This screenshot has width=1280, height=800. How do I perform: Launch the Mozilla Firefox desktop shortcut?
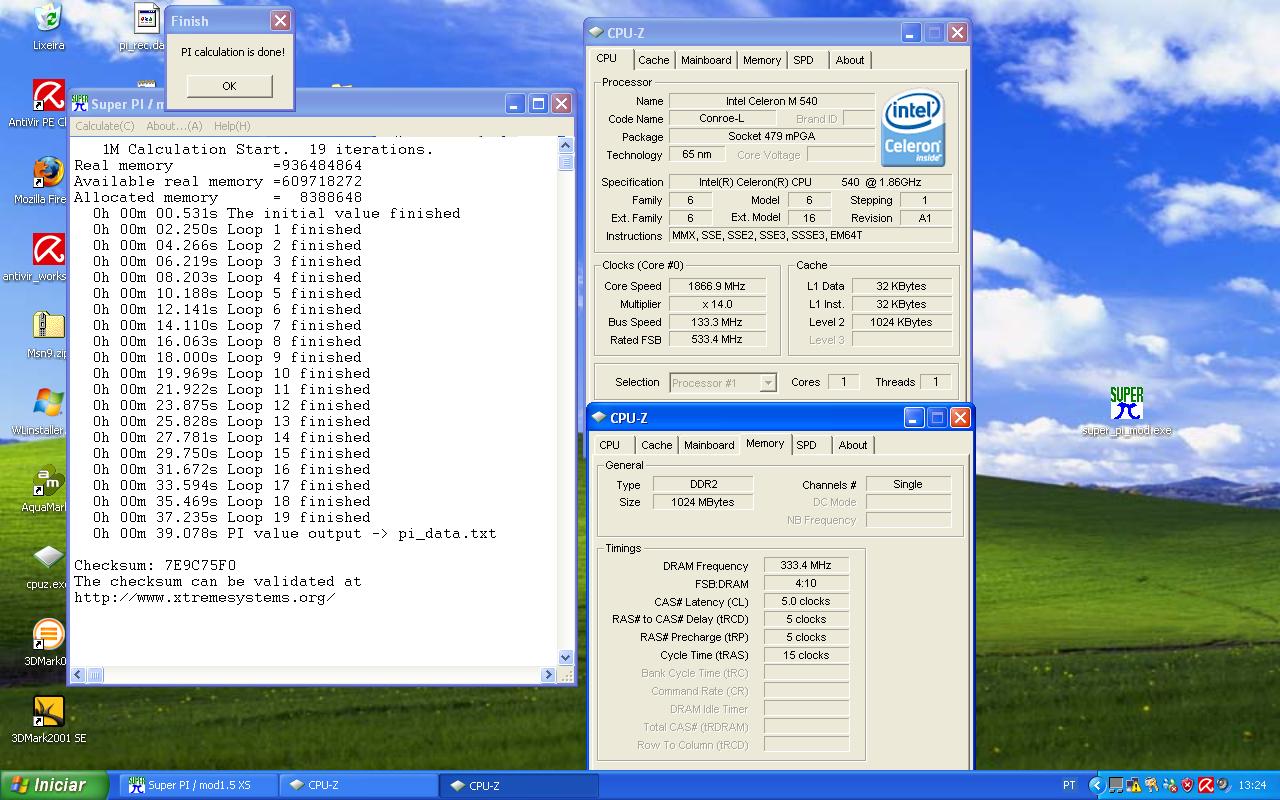(48, 180)
